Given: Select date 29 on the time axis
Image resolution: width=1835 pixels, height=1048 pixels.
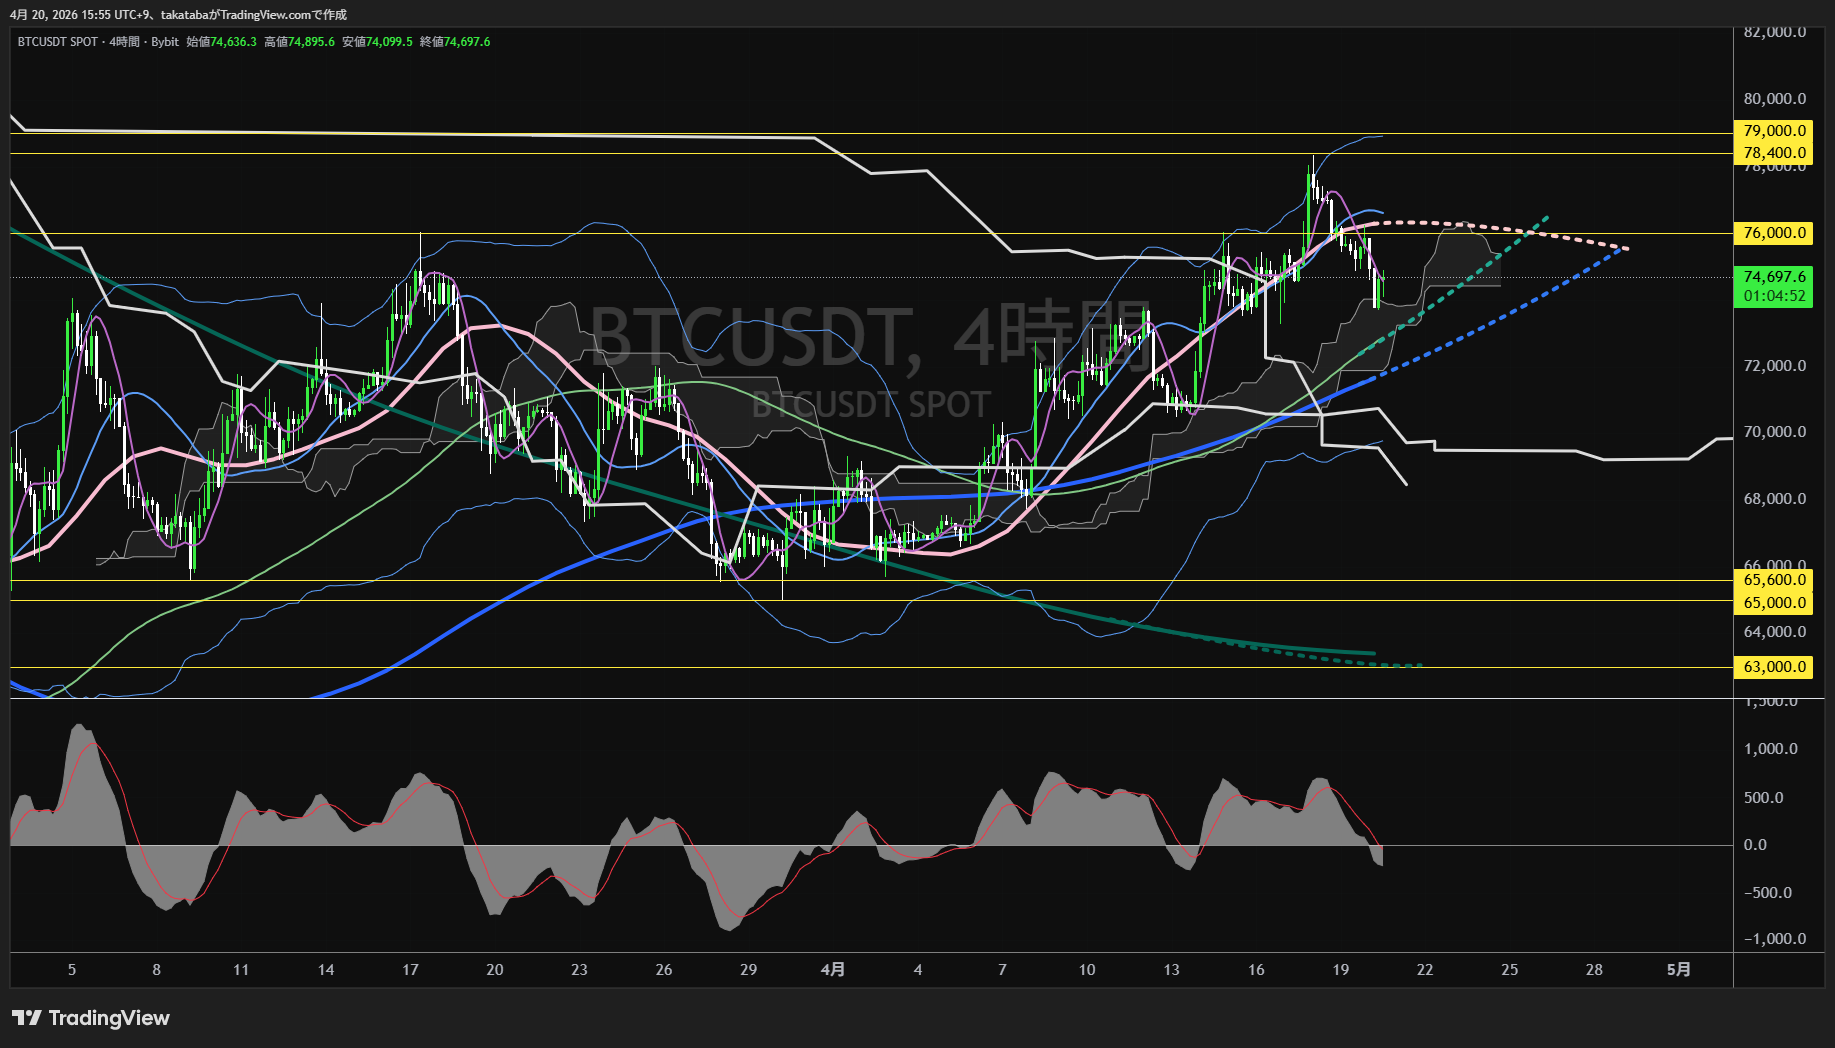Looking at the screenshot, I should point(748,969).
